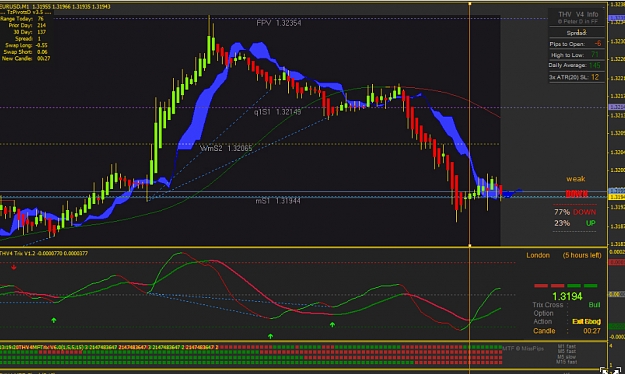Click the Spread row in THV Info panel
This screenshot has height=374, width=625.
tap(576, 33)
